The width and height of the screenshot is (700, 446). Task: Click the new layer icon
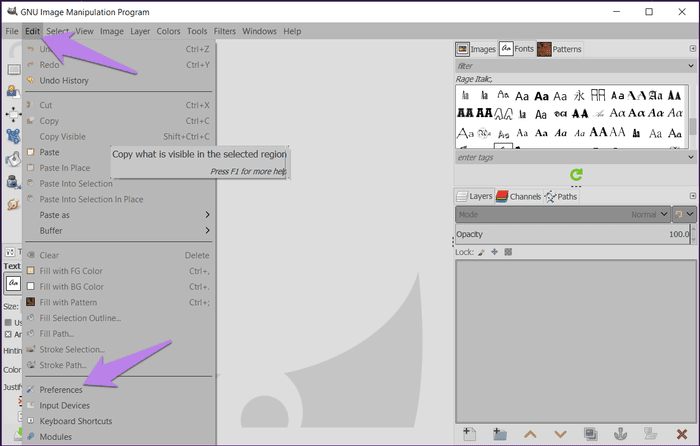pos(468,434)
